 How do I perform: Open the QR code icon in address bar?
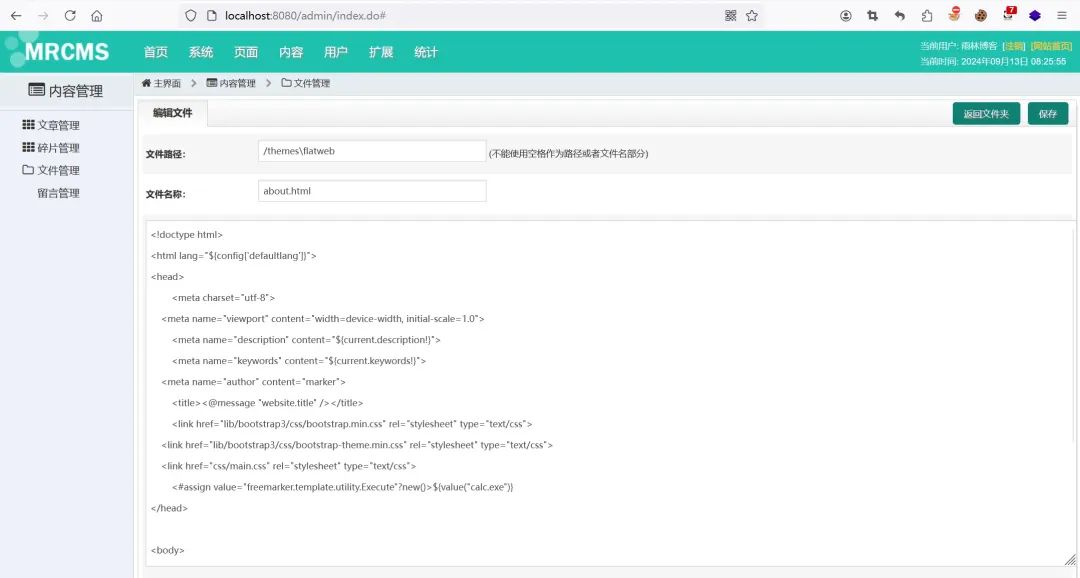pos(731,15)
